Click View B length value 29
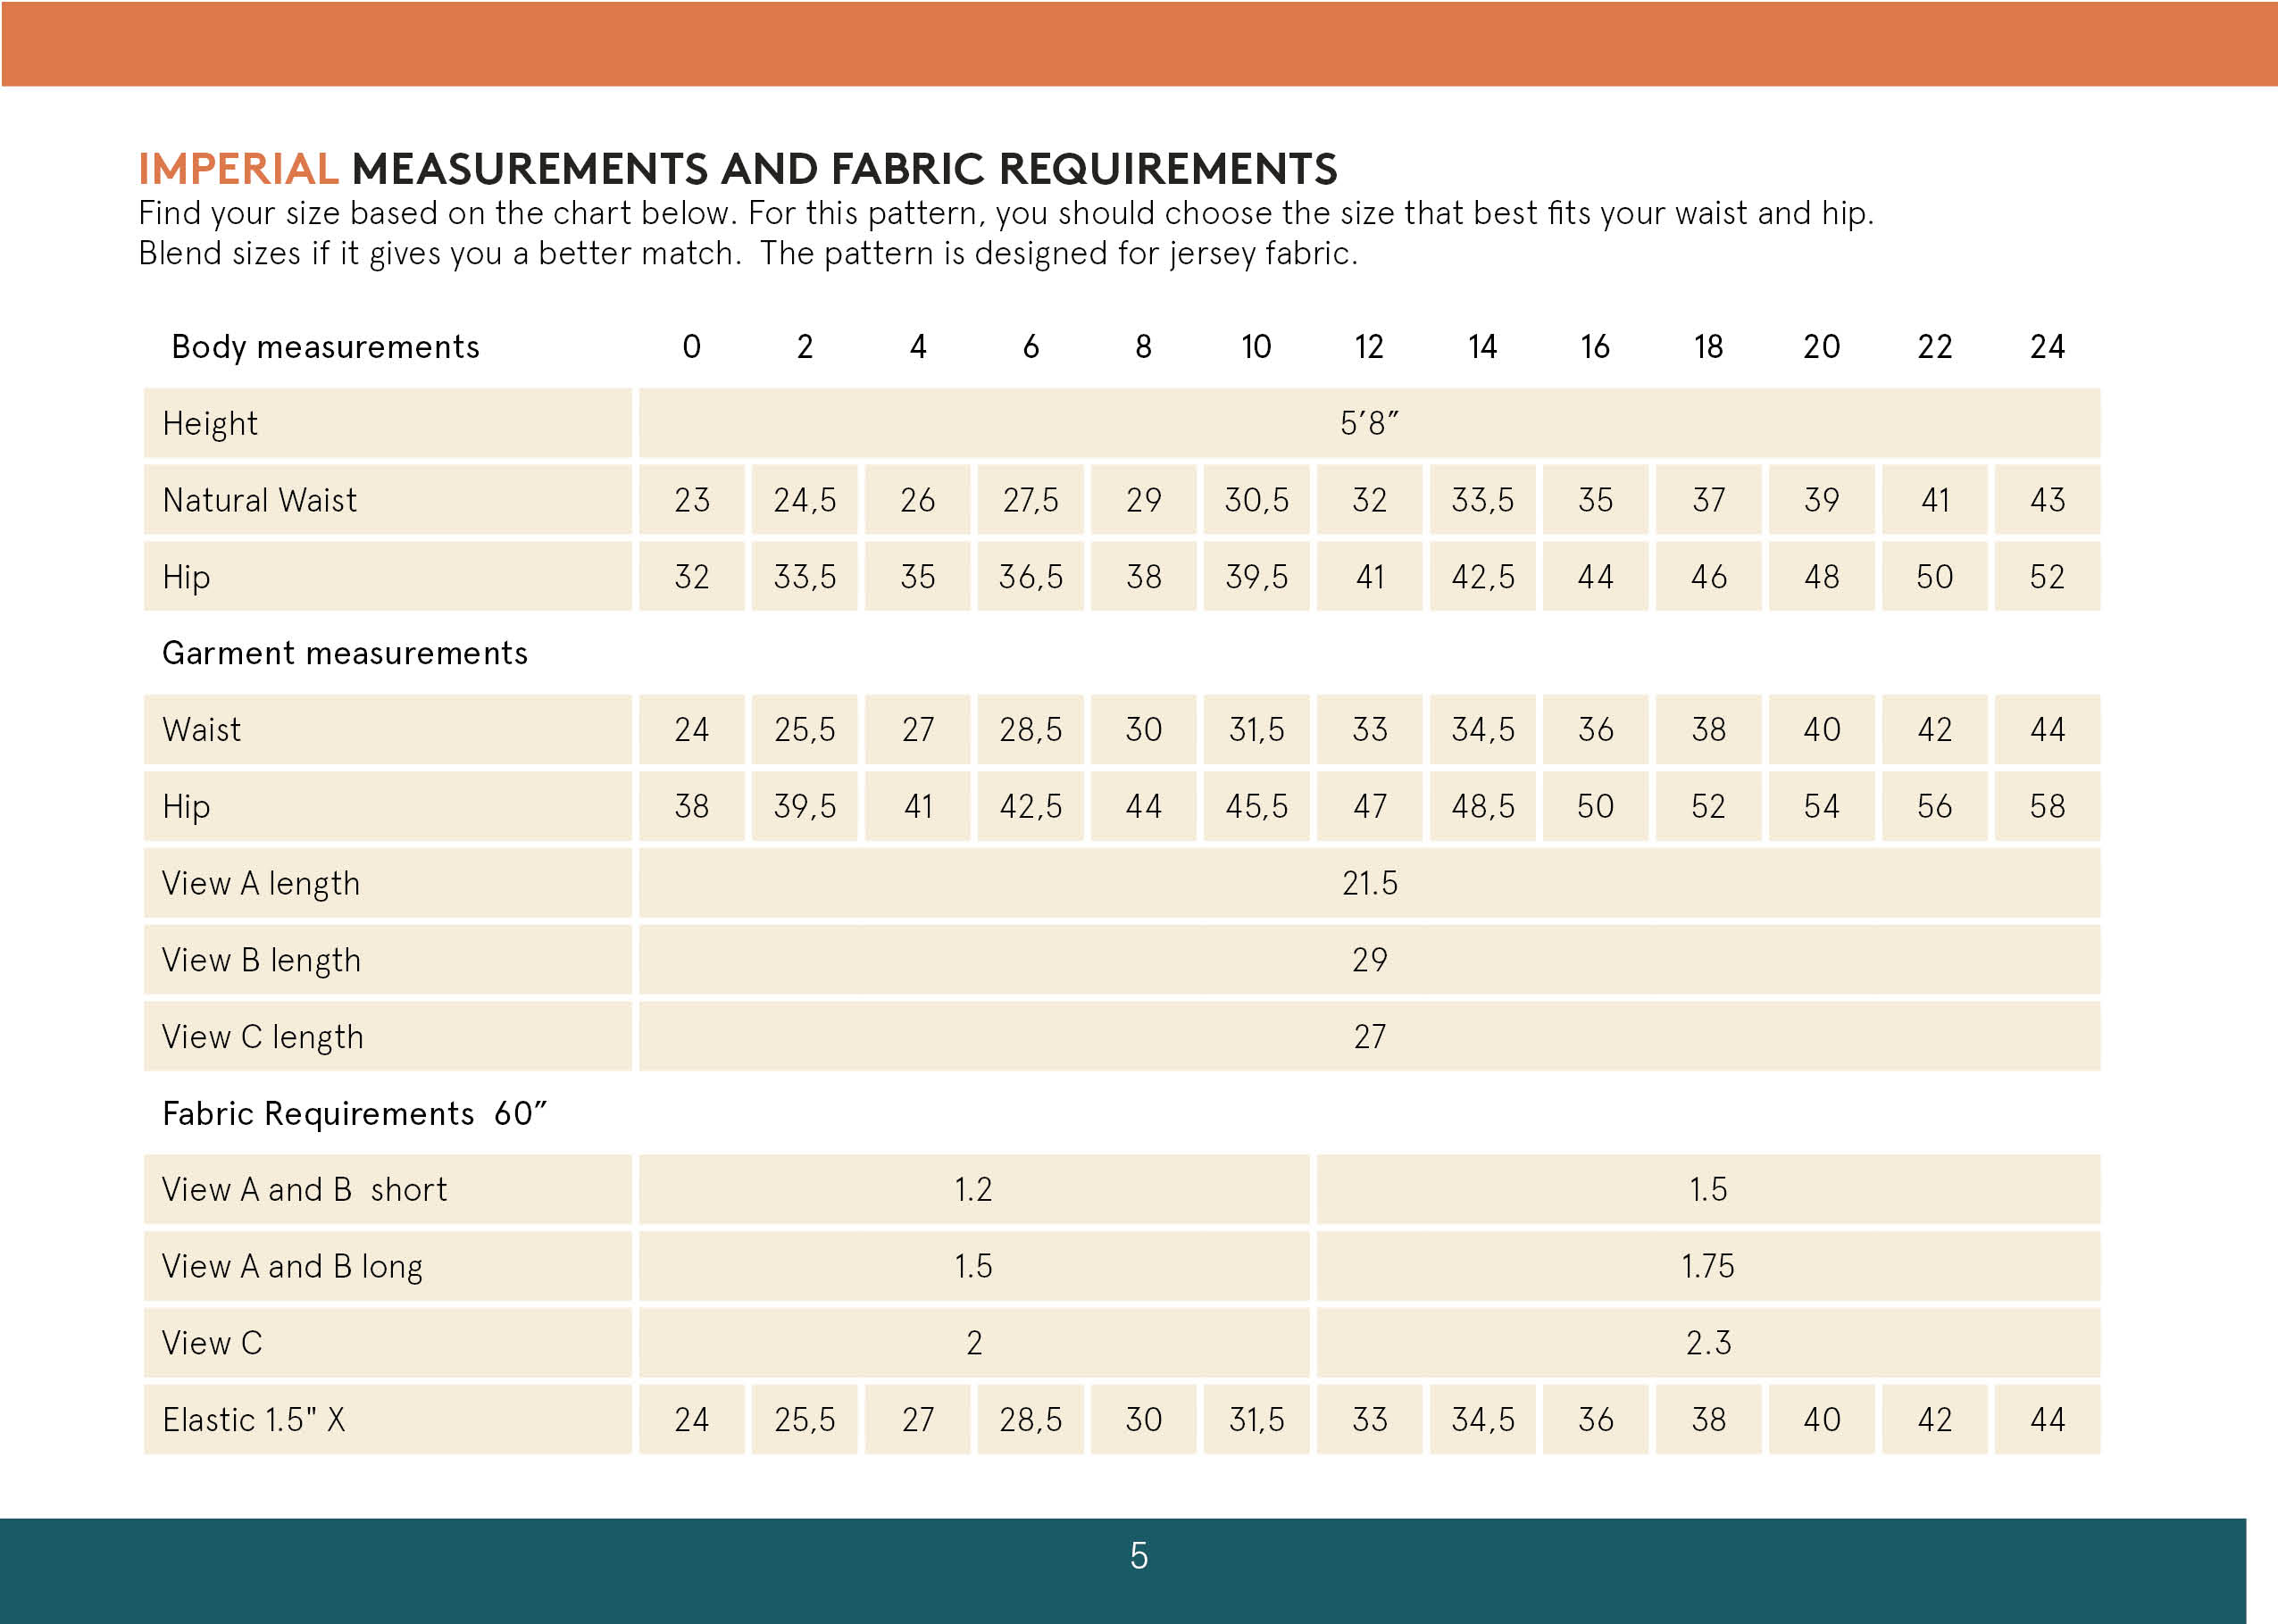 tap(1369, 960)
